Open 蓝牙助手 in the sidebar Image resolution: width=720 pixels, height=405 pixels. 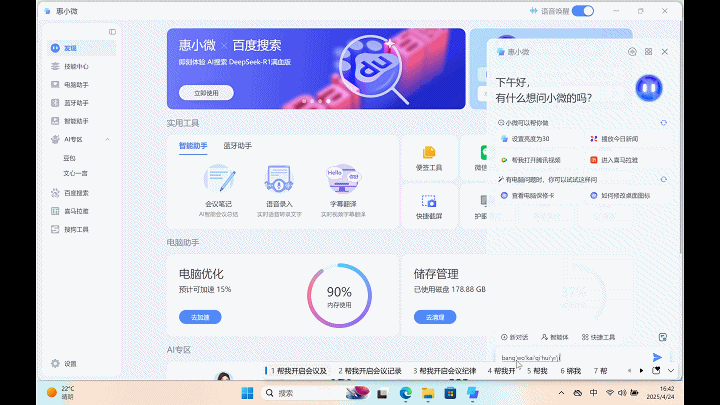click(81, 103)
